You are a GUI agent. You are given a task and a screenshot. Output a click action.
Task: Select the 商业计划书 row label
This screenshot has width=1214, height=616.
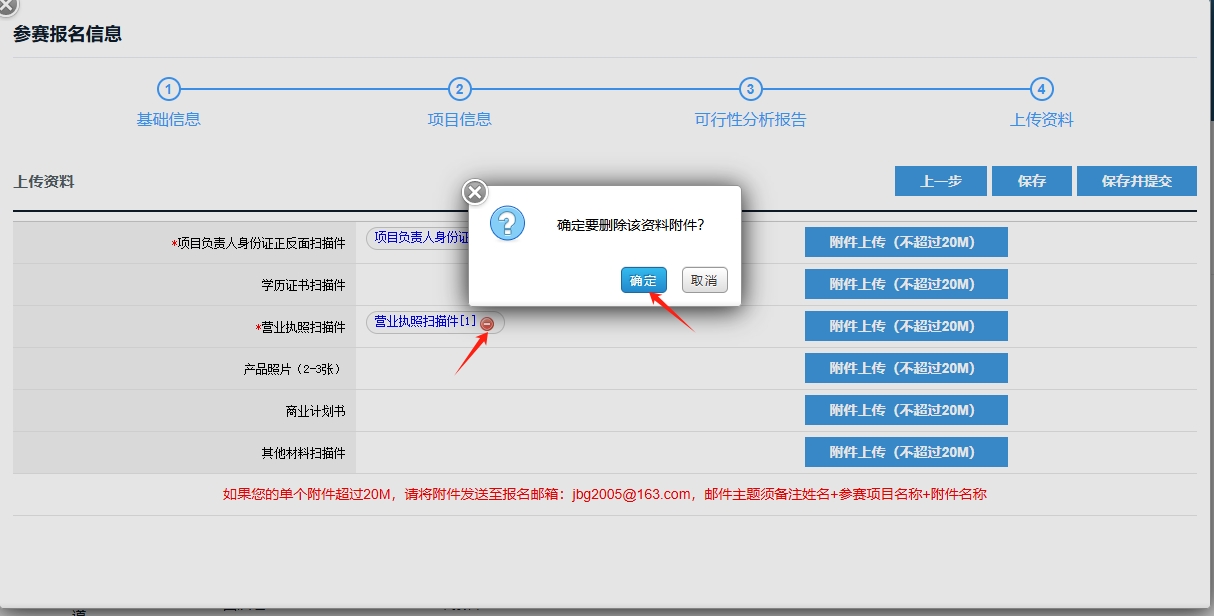[x=315, y=411]
